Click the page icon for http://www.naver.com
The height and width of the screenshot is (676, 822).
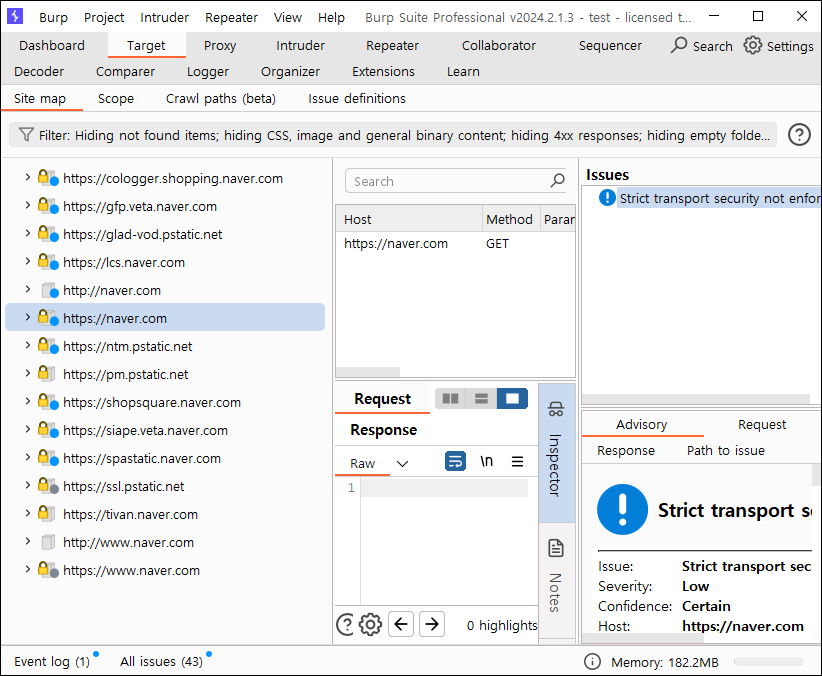pos(48,542)
